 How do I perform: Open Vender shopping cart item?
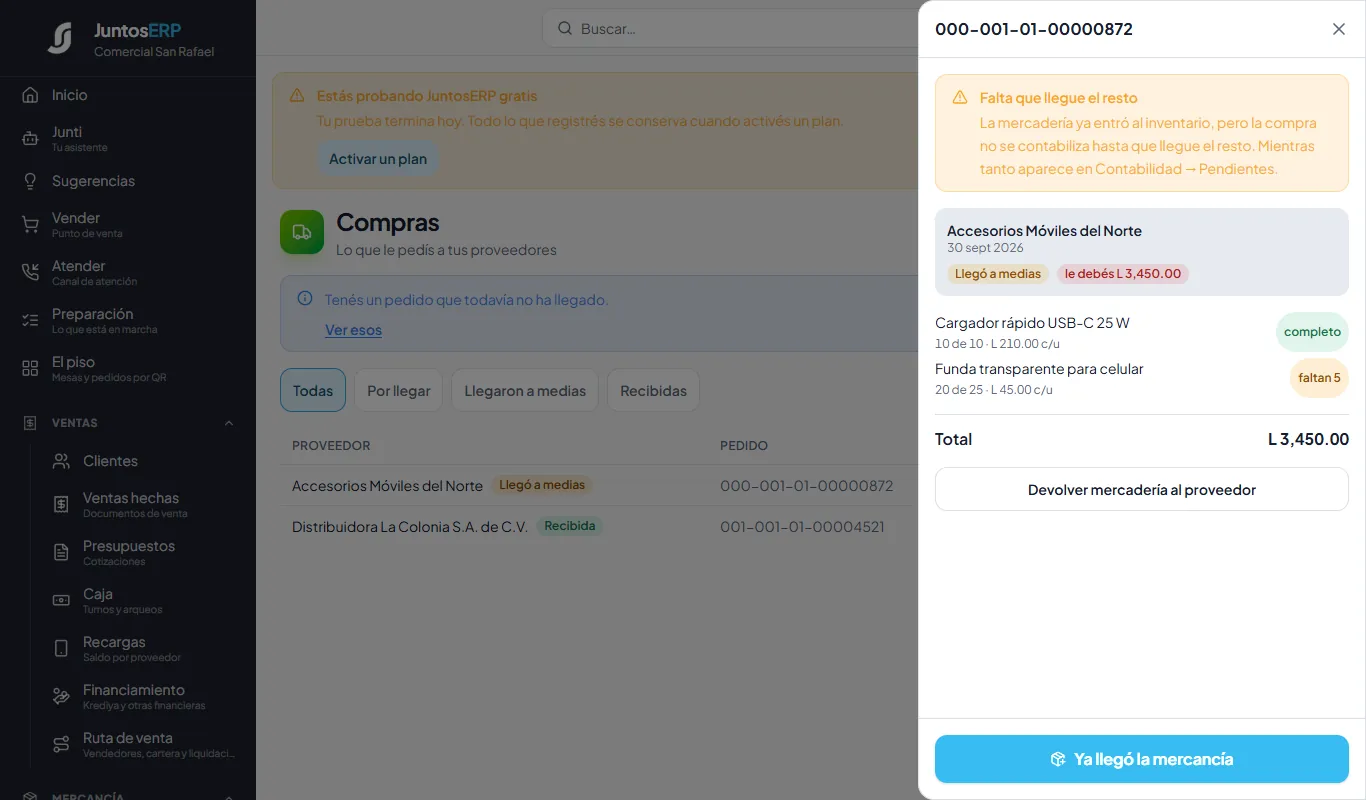pos(128,224)
